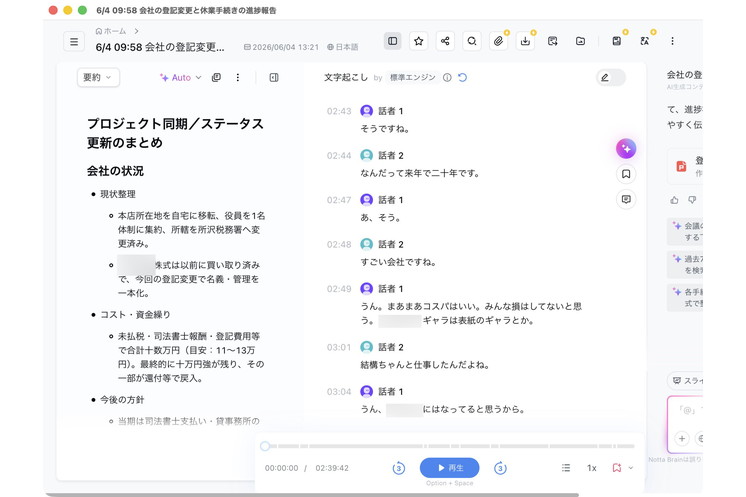Skip forward three seconds
Image resolution: width=746 pixels, height=497 pixels.
click(x=500, y=468)
